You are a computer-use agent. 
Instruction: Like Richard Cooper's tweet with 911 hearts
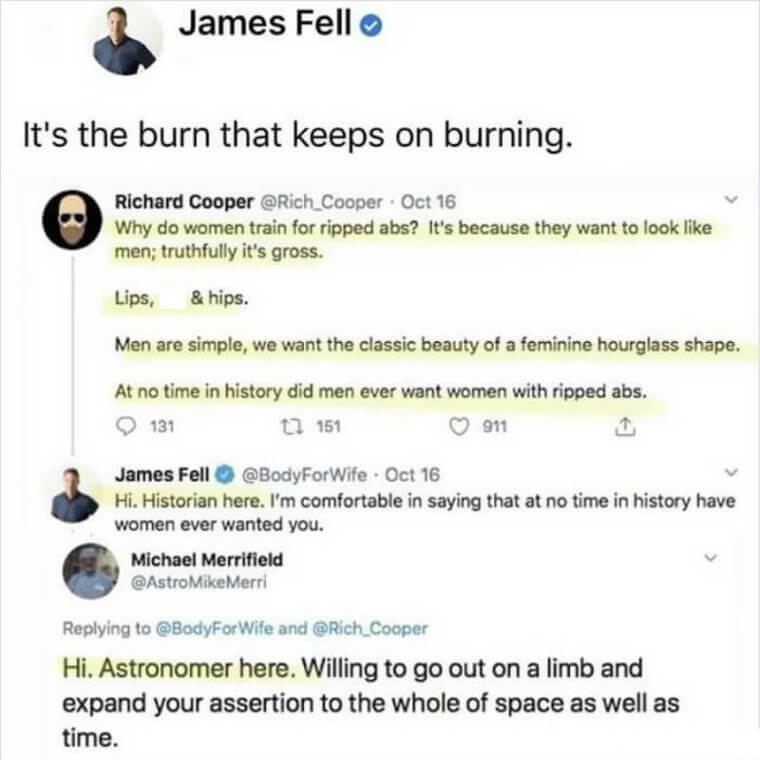(x=459, y=427)
